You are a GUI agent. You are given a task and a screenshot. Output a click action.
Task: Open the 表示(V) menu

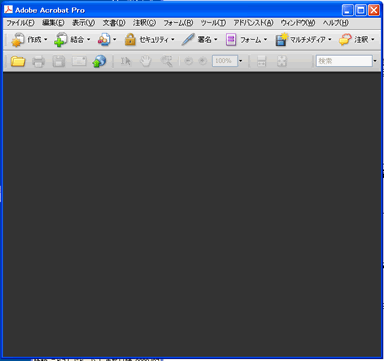pos(83,23)
